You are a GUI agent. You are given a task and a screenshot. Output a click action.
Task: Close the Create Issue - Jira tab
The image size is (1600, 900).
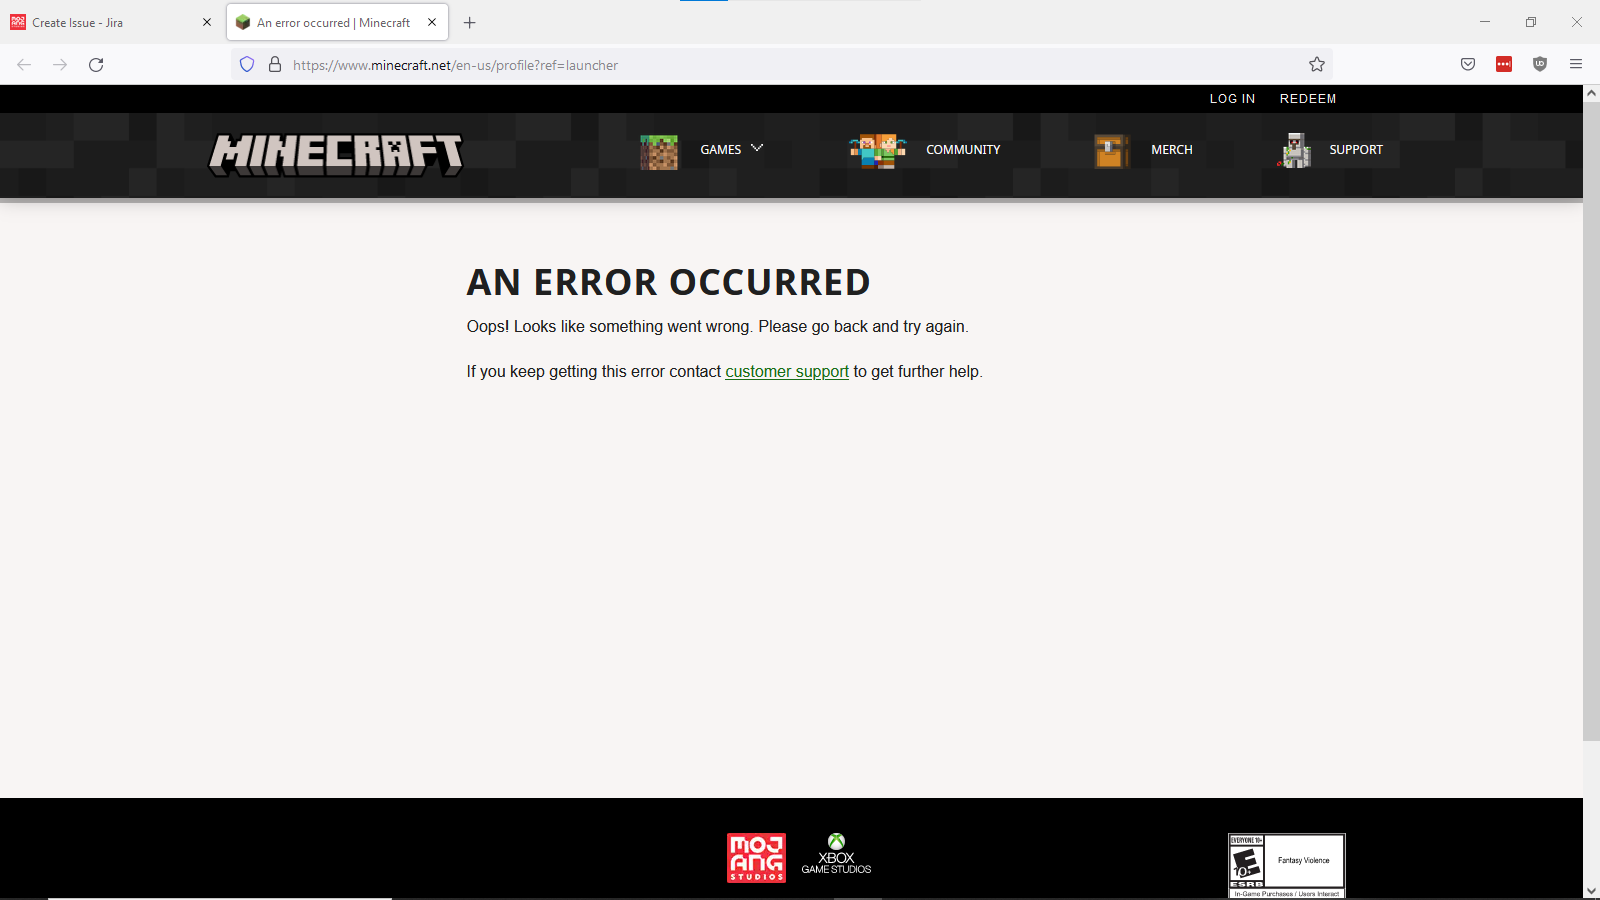click(x=207, y=22)
